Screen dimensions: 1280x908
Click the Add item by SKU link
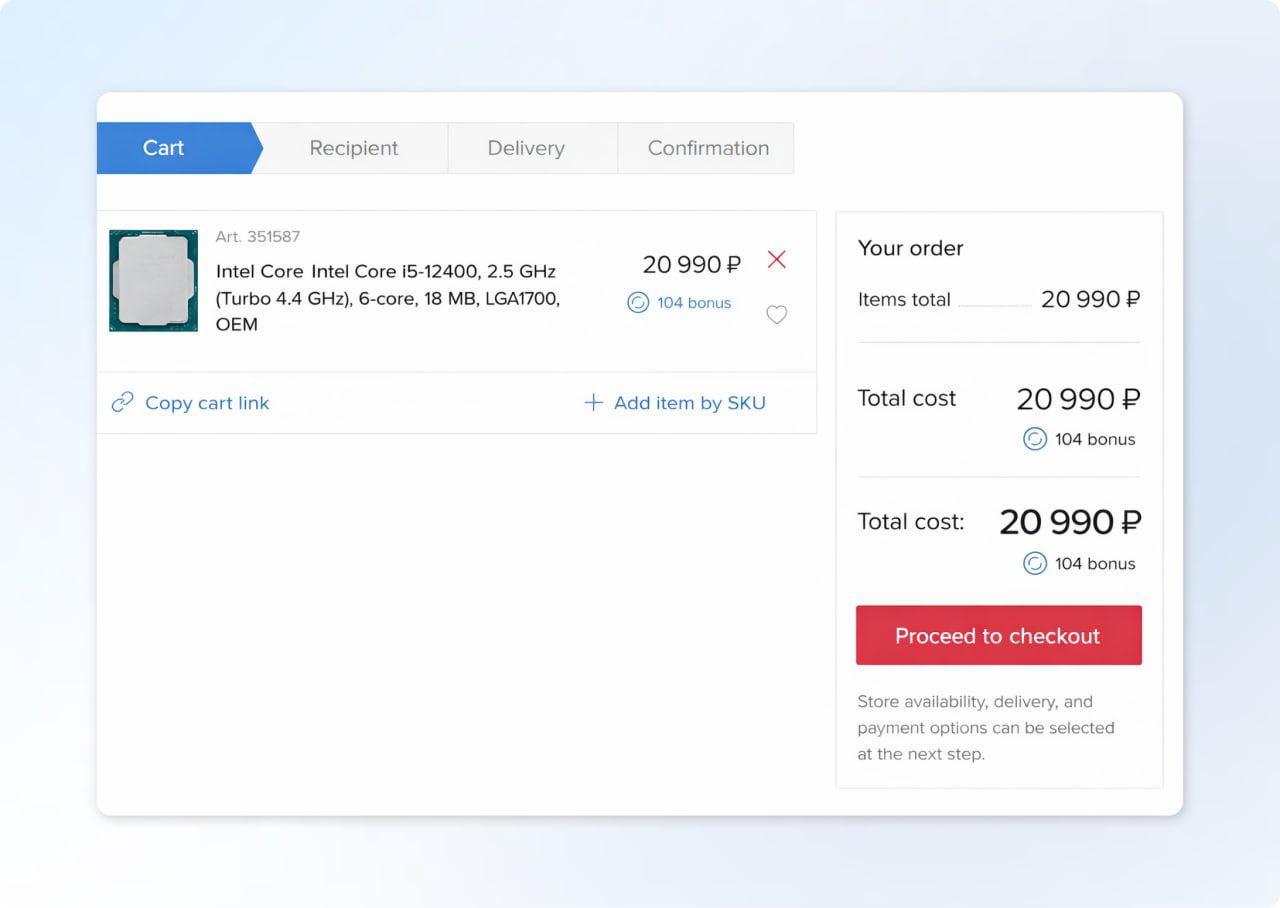pos(689,402)
